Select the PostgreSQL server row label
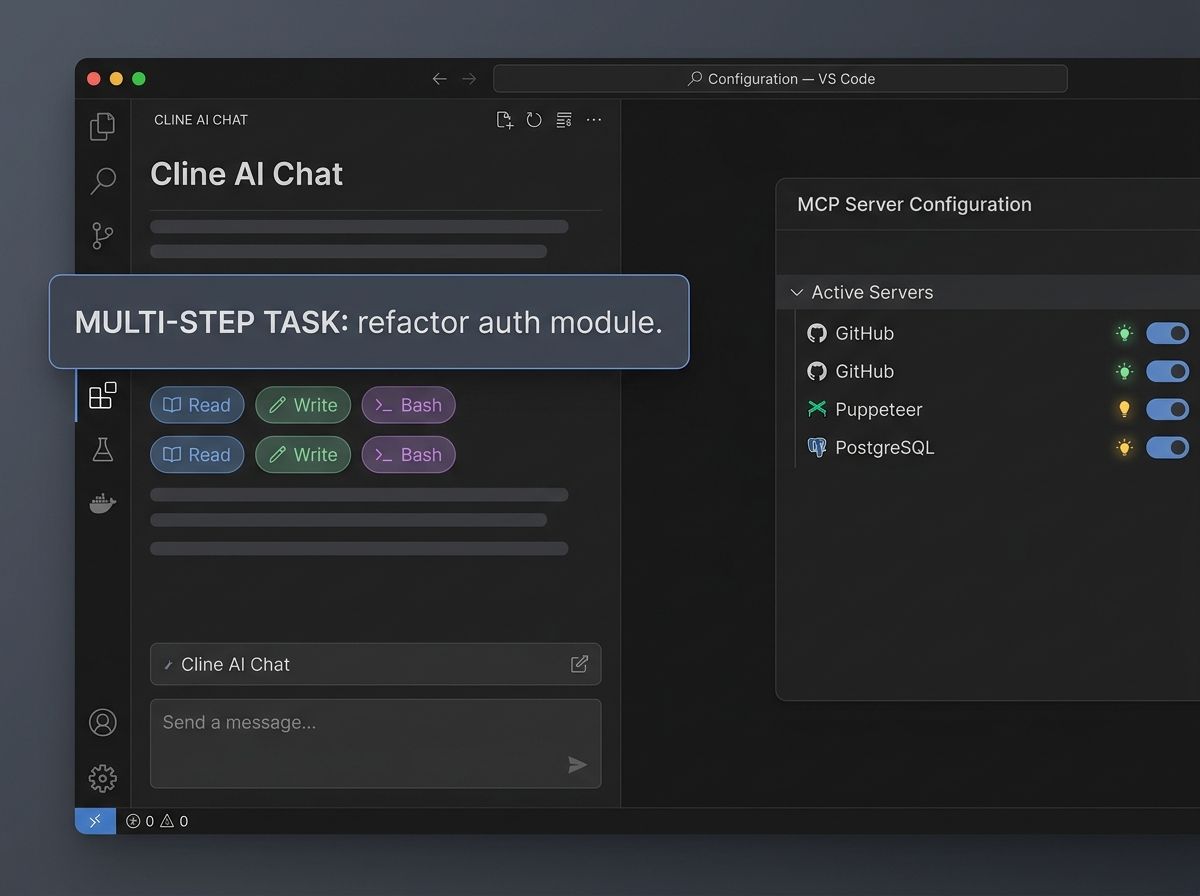 point(885,447)
